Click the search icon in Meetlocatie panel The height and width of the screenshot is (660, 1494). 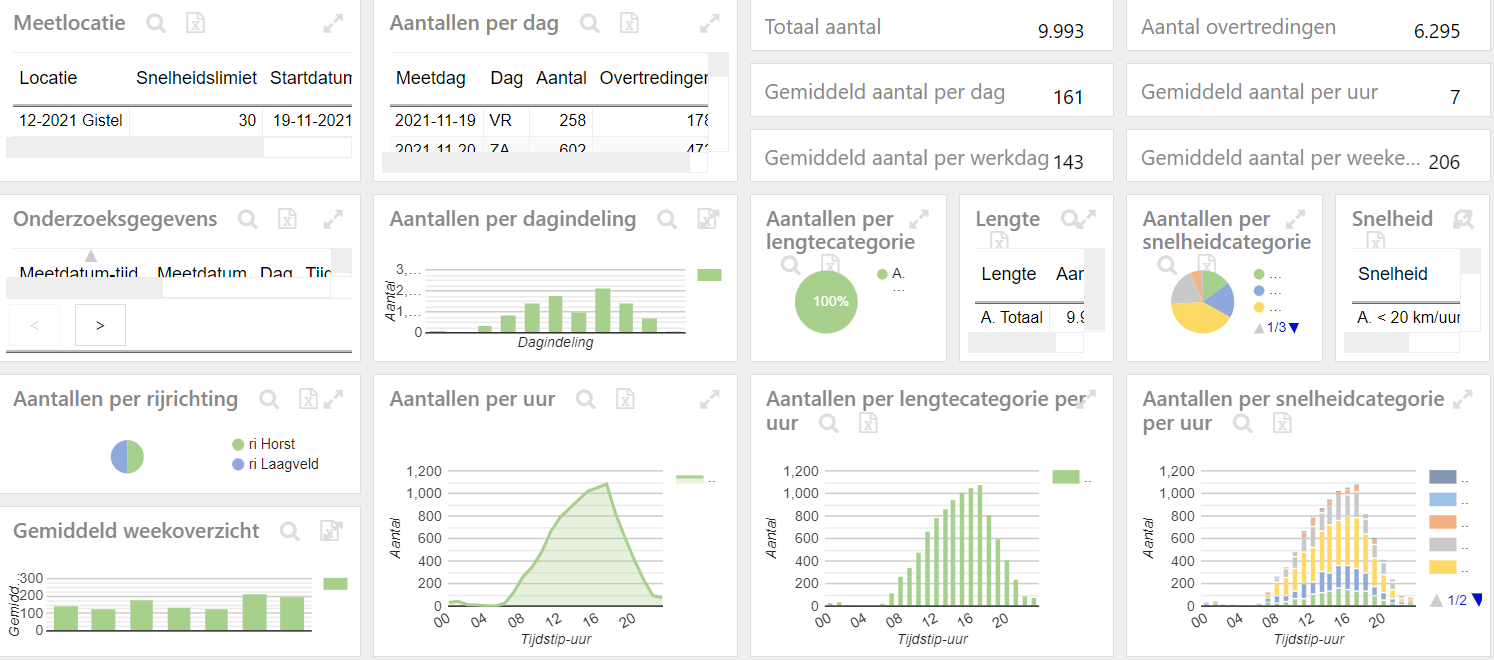tap(156, 23)
